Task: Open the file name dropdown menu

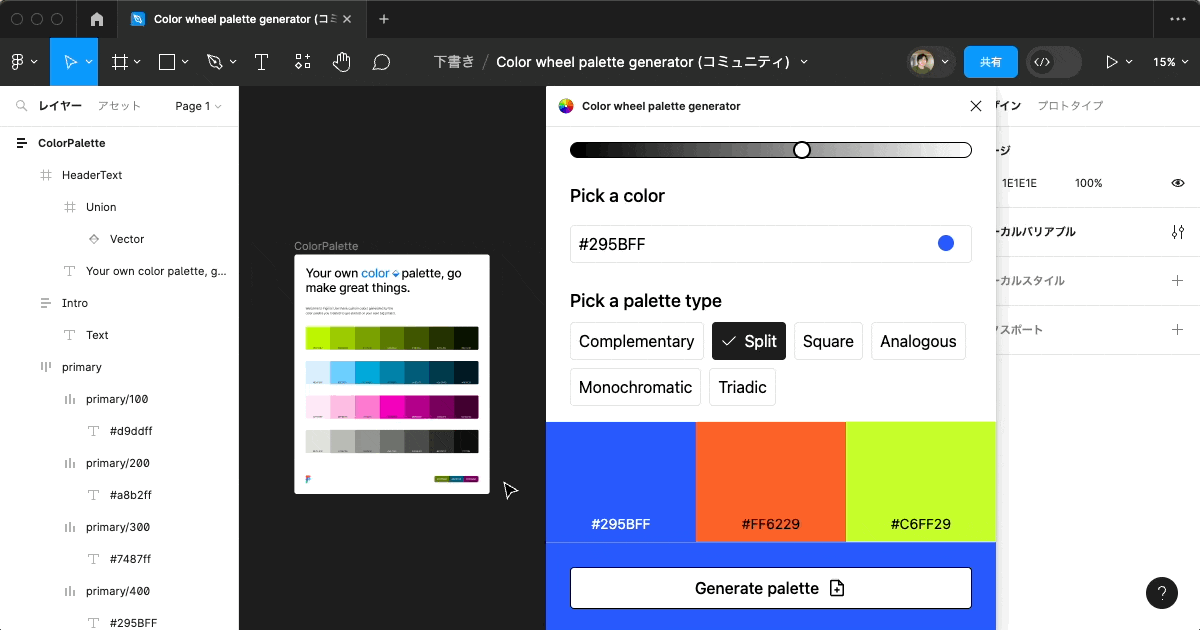Action: [x=804, y=61]
